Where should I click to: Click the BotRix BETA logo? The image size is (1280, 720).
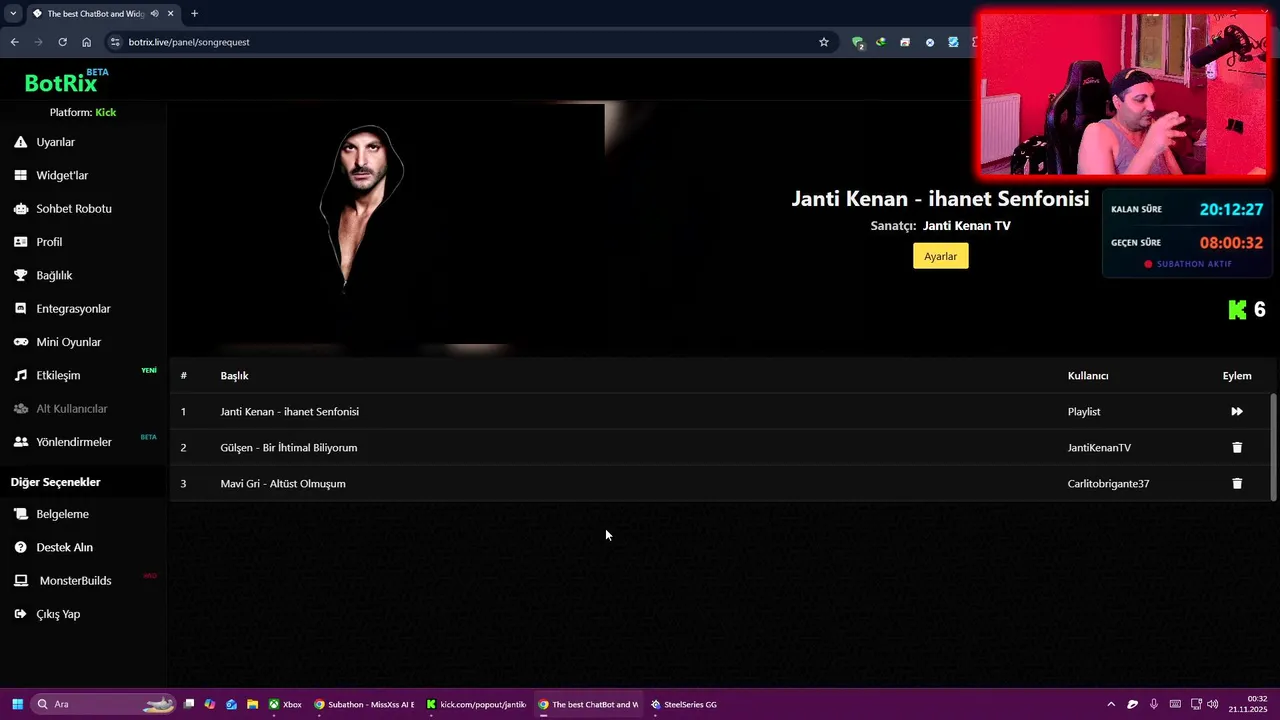click(66, 81)
